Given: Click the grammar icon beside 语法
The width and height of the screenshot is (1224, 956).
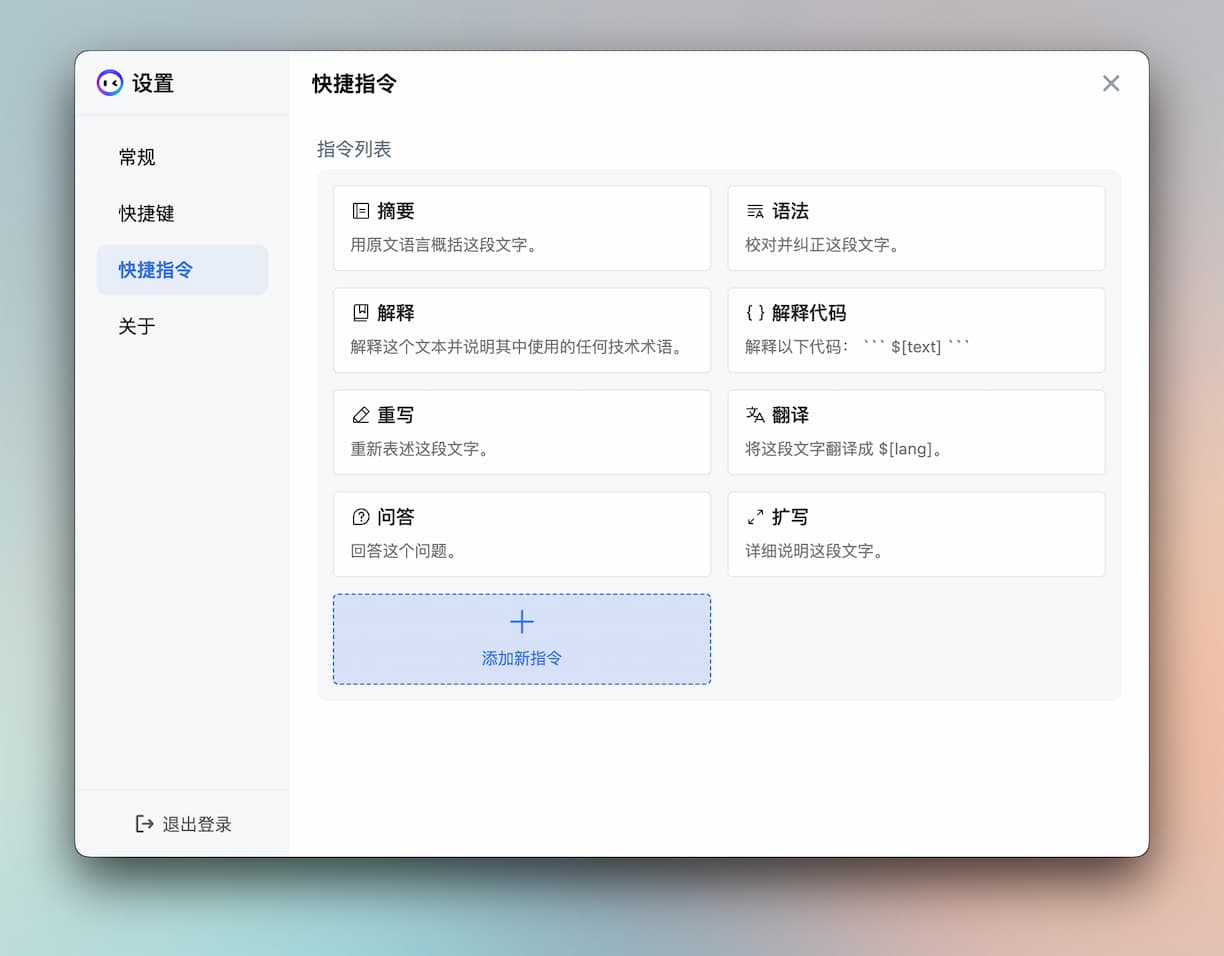Looking at the screenshot, I should (755, 211).
